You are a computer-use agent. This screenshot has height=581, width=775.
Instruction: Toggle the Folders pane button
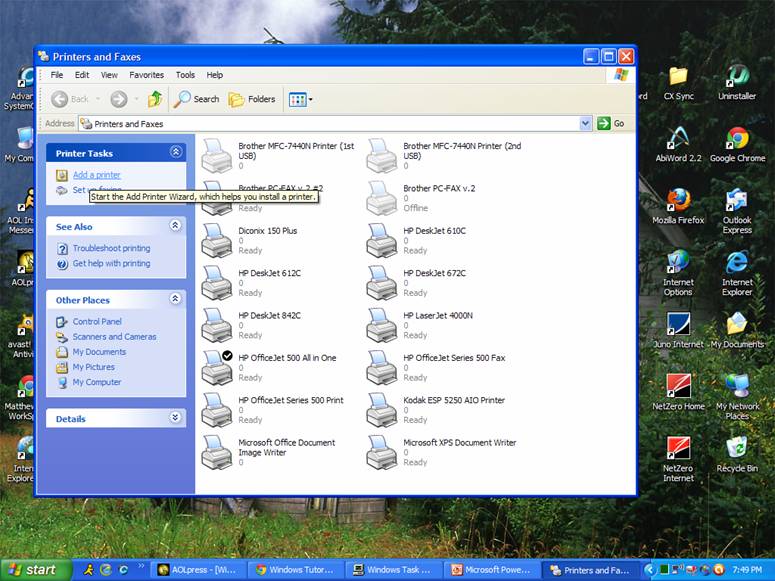[252, 99]
